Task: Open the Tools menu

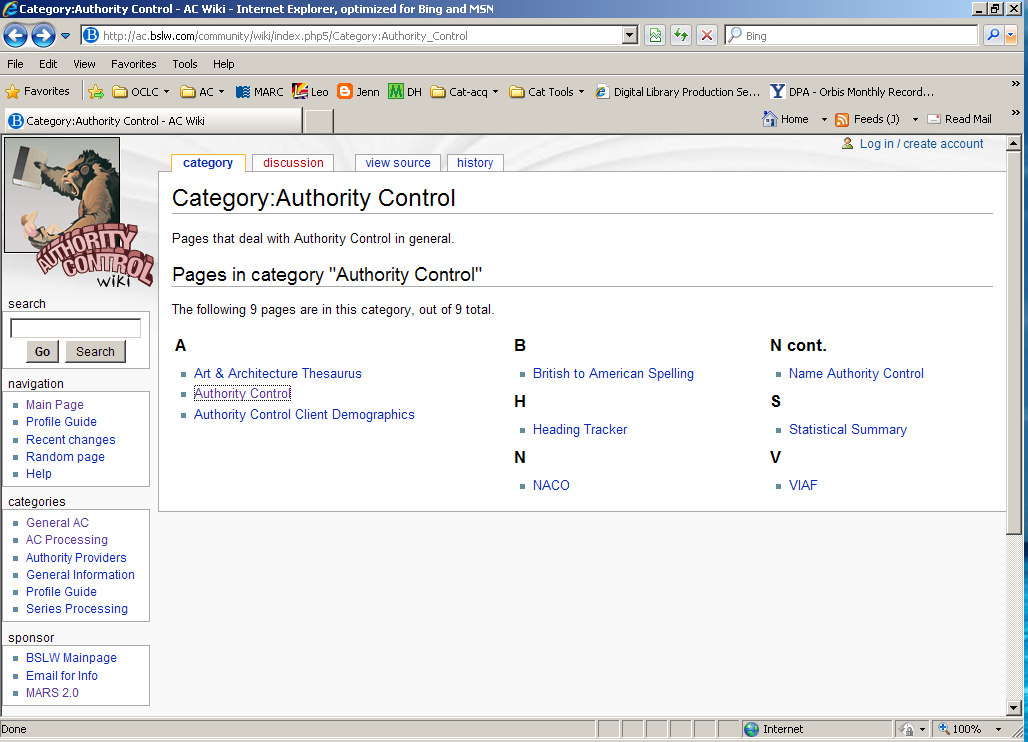Action: pyautogui.click(x=185, y=64)
